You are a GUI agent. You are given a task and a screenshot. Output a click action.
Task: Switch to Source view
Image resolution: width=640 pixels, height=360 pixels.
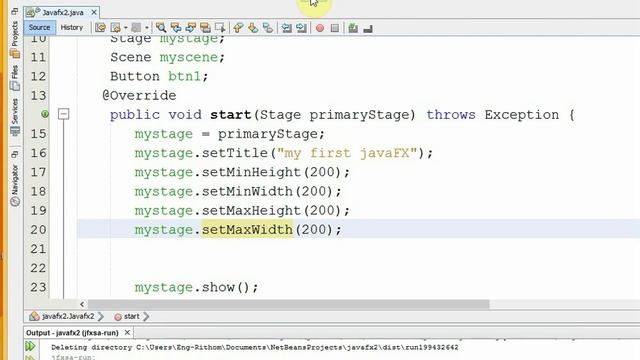click(x=39, y=27)
